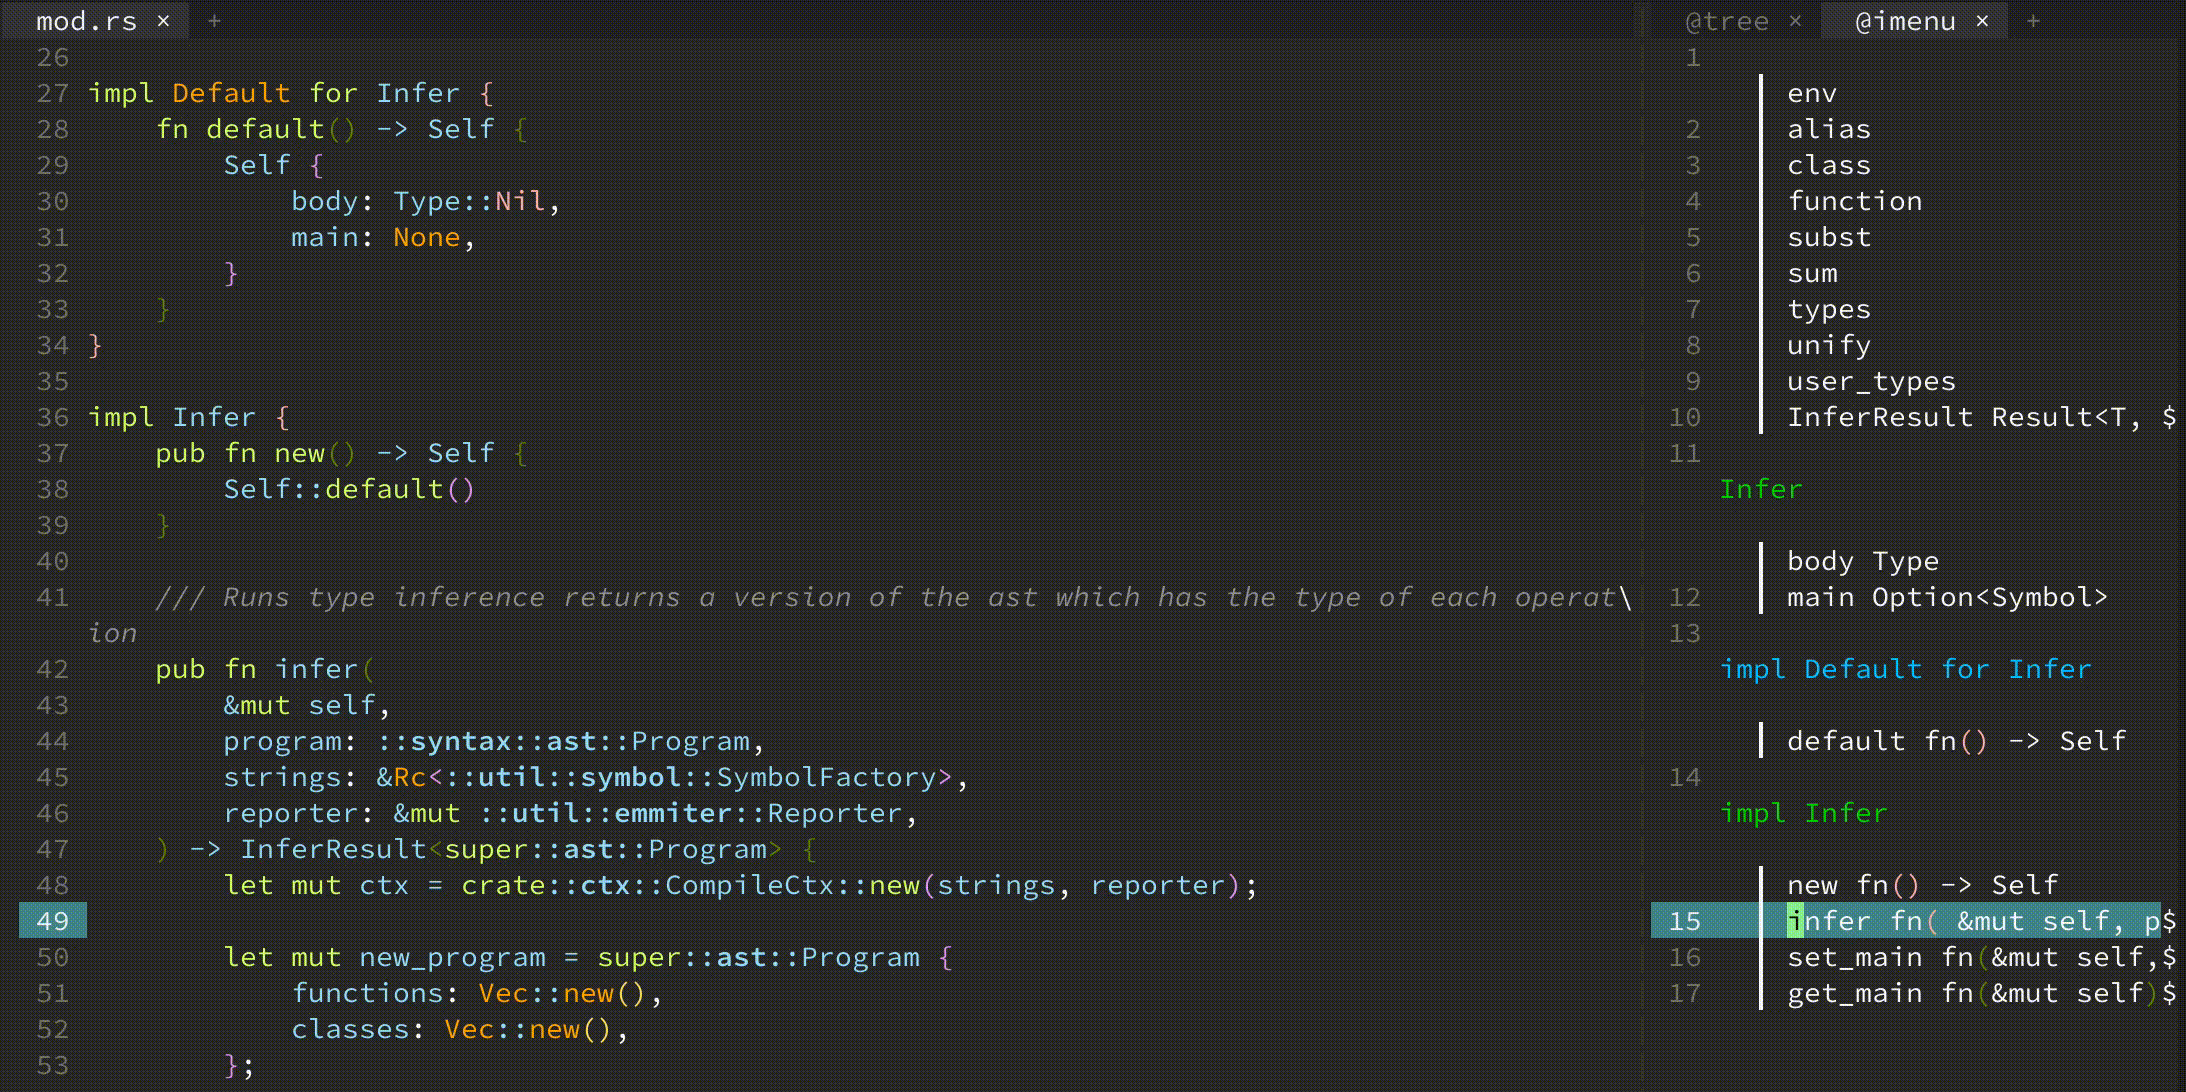Viewport: 2186px width, 1092px height.
Task: Click line number 49 in the gutter
Action: [x=52, y=921]
